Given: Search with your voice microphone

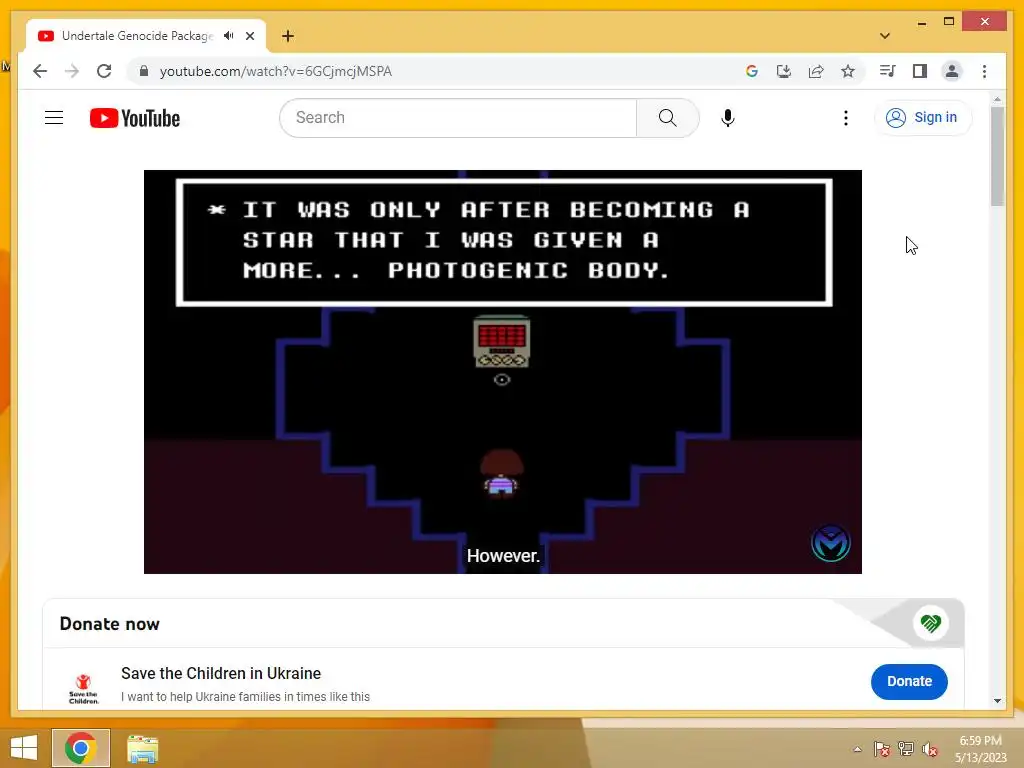Looking at the screenshot, I should (x=728, y=118).
